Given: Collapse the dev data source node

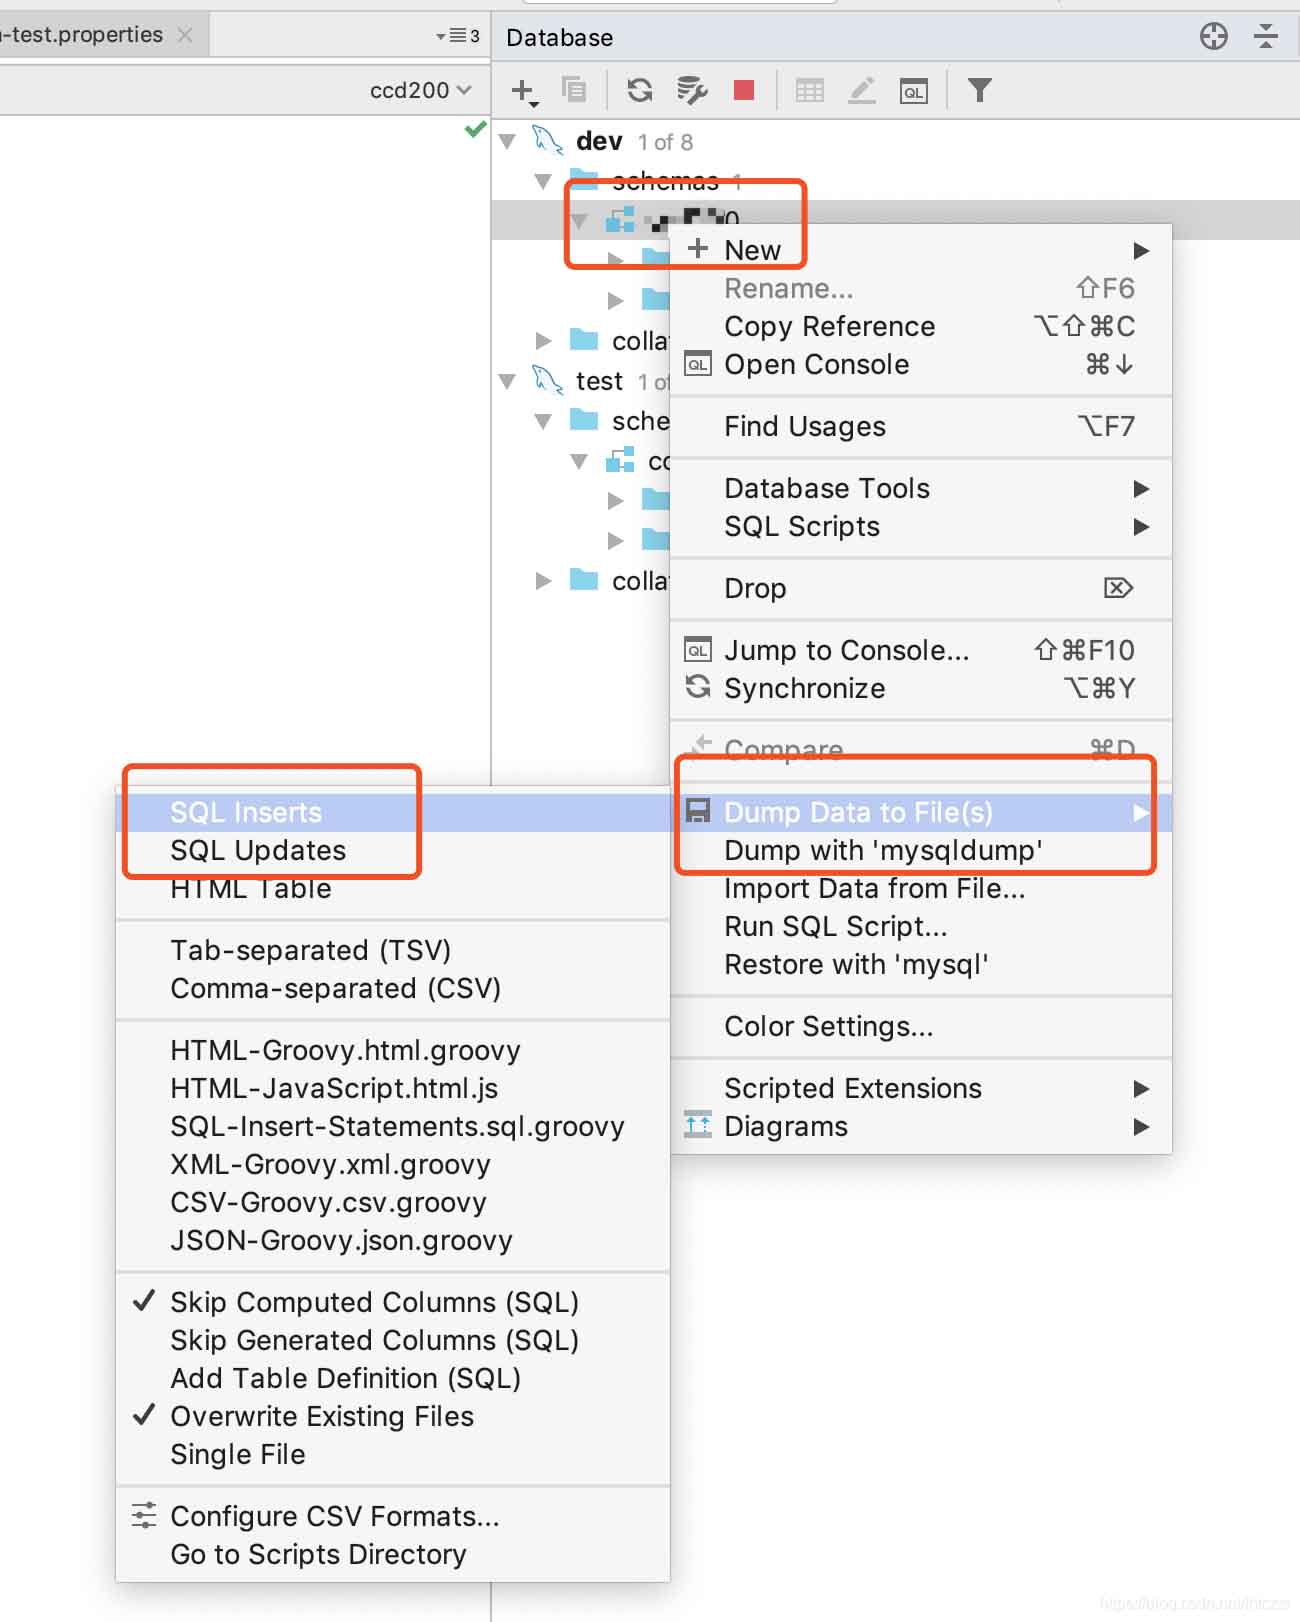Looking at the screenshot, I should (508, 141).
